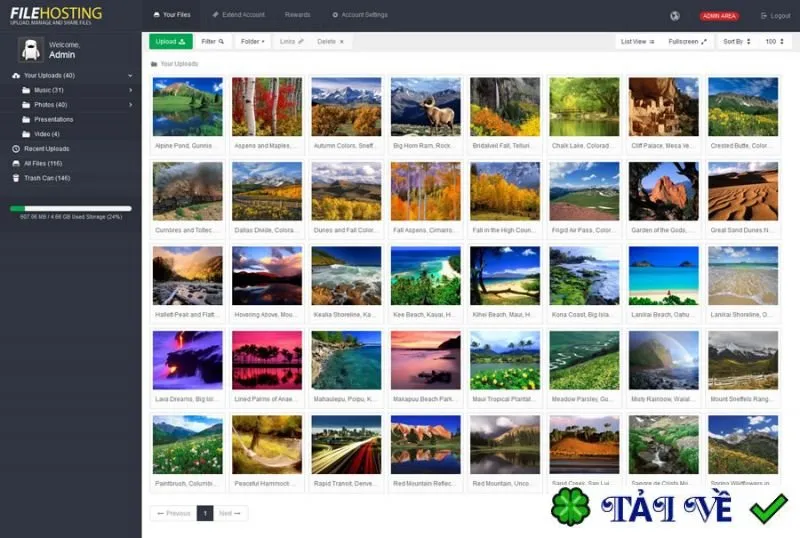This screenshot has height=538, width=800.
Task: Open the 100 per-page dropdown
Action: [x=774, y=41]
